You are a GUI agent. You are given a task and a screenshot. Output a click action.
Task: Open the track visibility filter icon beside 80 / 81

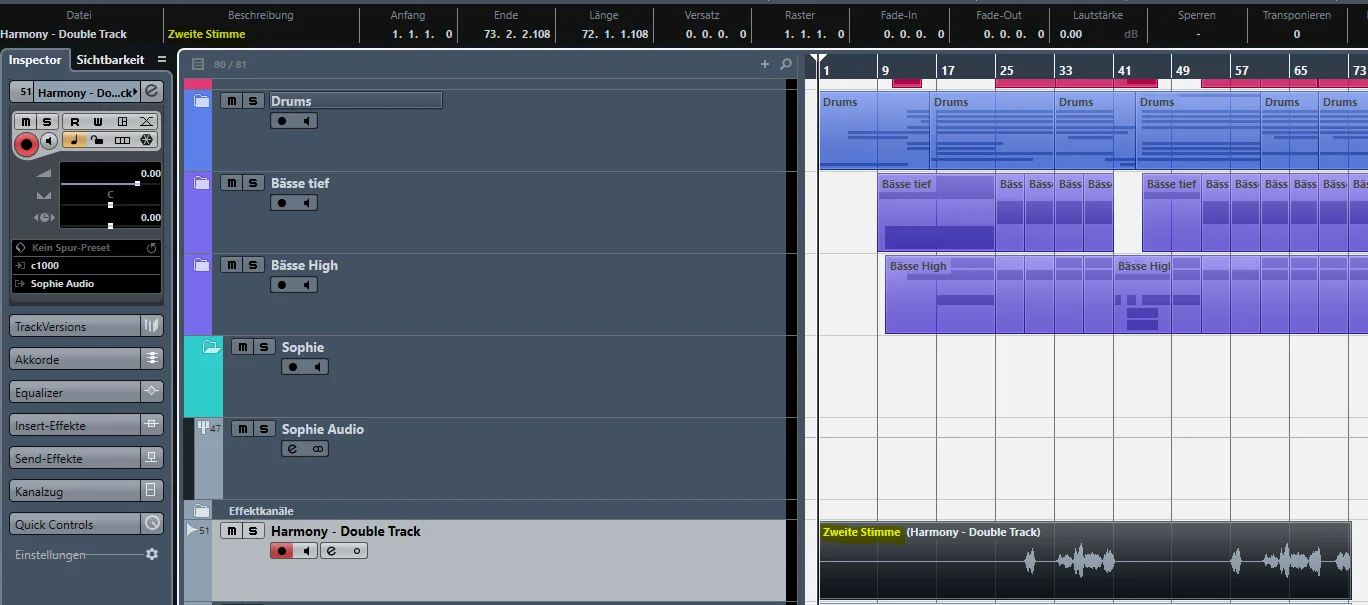pyautogui.click(x=198, y=64)
